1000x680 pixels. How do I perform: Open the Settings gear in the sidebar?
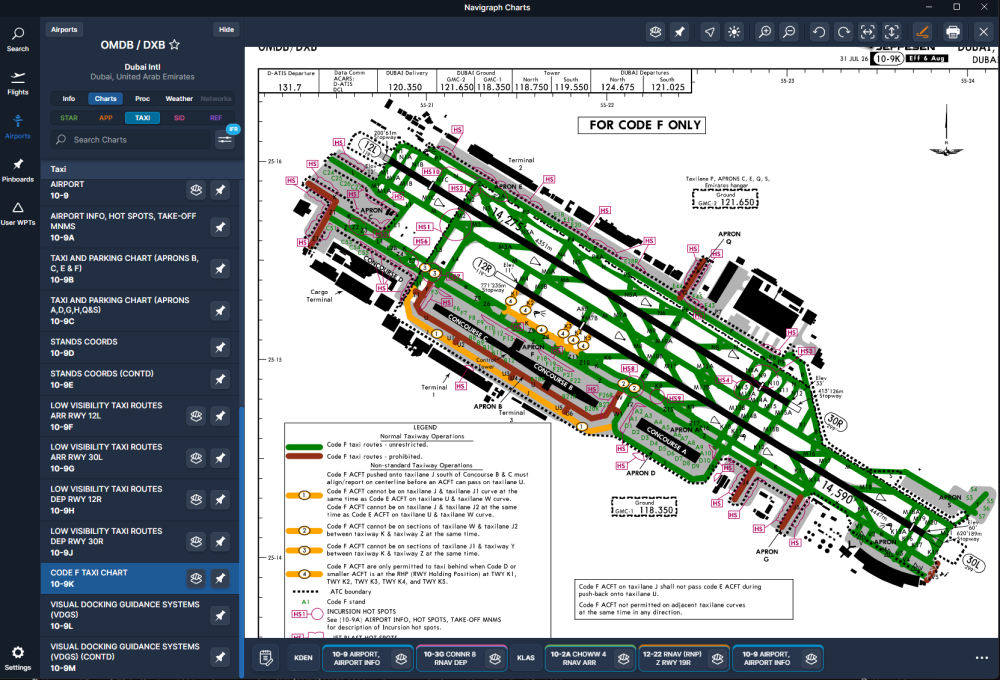[18, 658]
